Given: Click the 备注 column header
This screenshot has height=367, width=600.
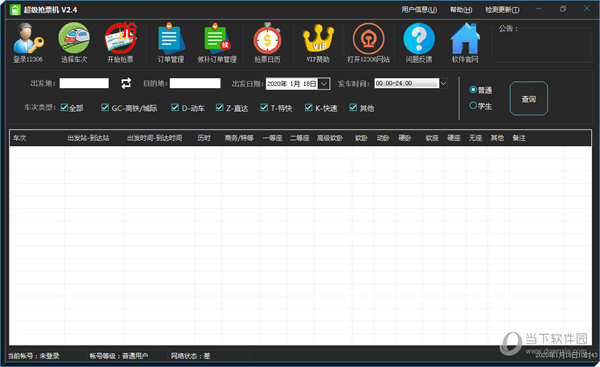Looking at the screenshot, I should click(x=519, y=138).
